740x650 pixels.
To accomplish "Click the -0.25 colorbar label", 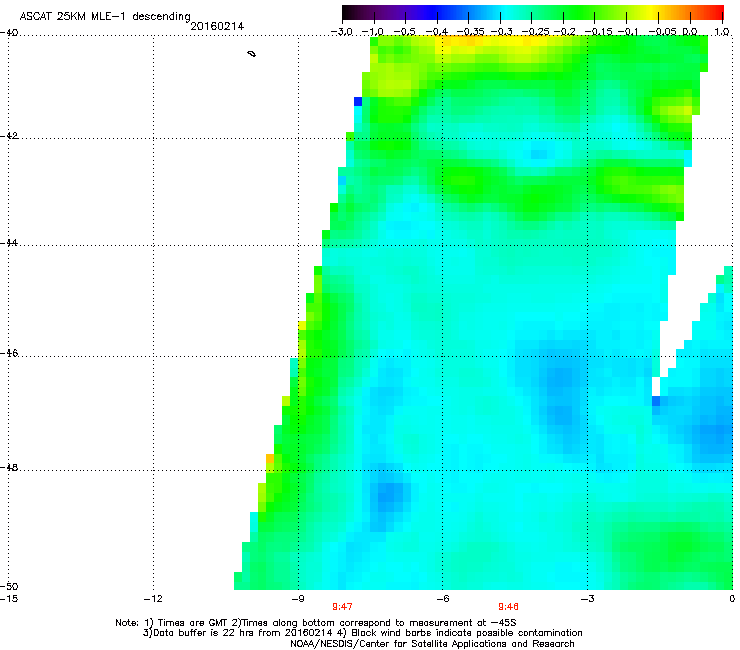I will [535, 32].
